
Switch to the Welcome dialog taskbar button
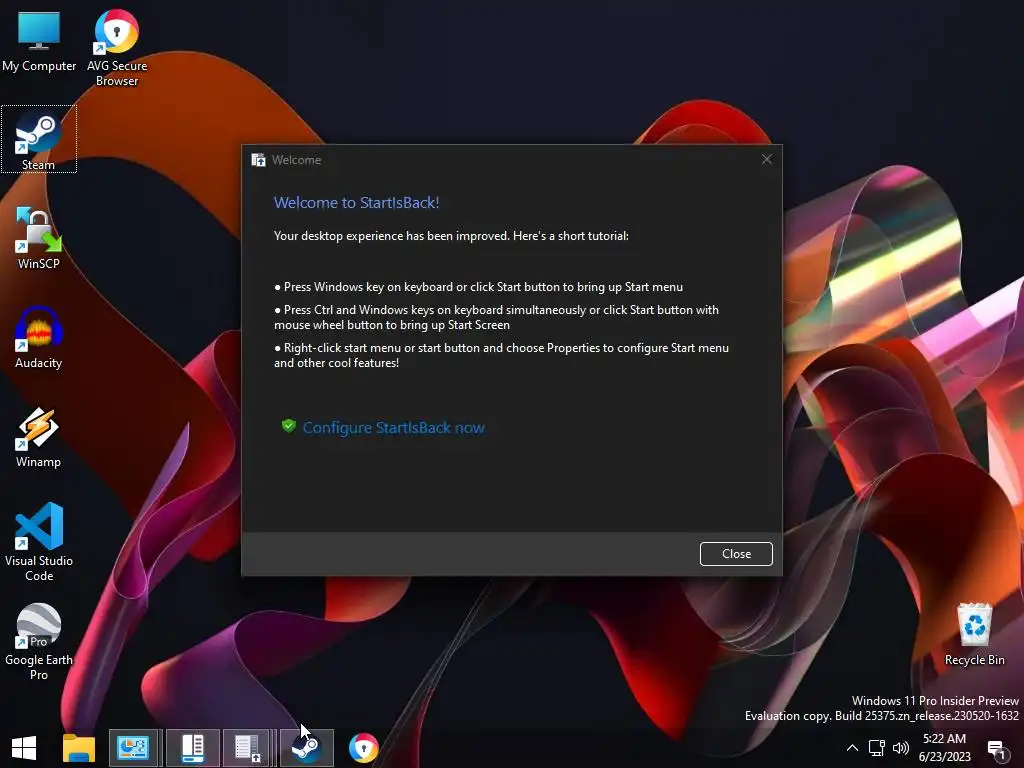point(248,748)
